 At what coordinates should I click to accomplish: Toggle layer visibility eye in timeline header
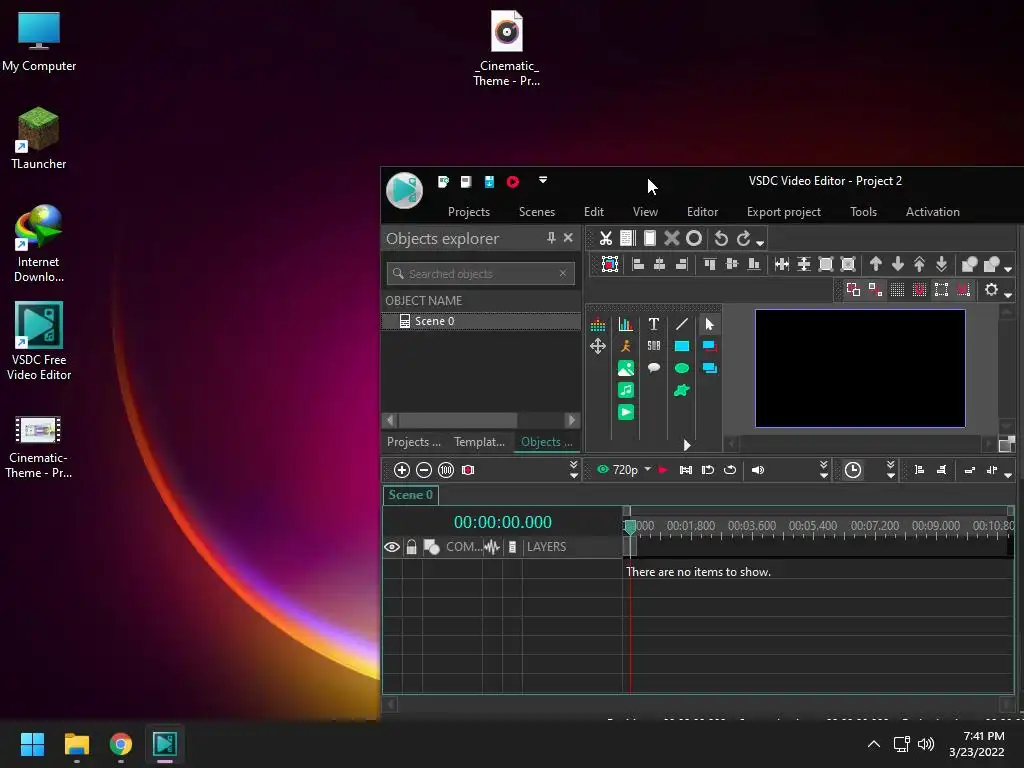point(392,547)
